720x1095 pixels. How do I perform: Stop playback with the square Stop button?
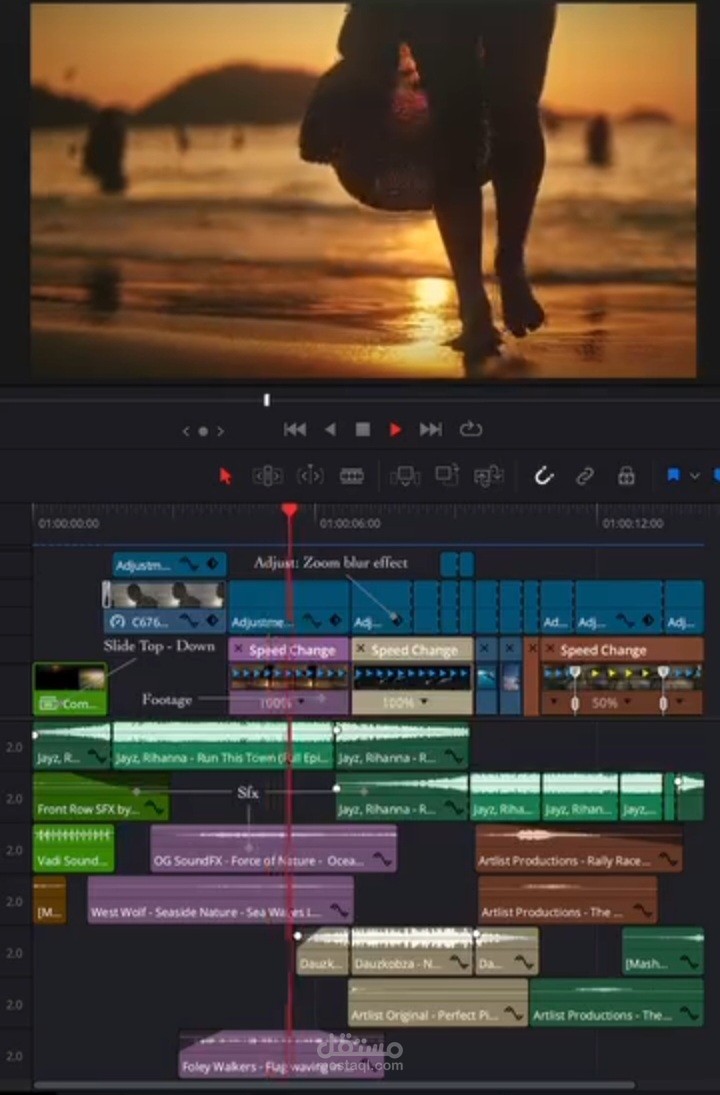pyautogui.click(x=362, y=429)
